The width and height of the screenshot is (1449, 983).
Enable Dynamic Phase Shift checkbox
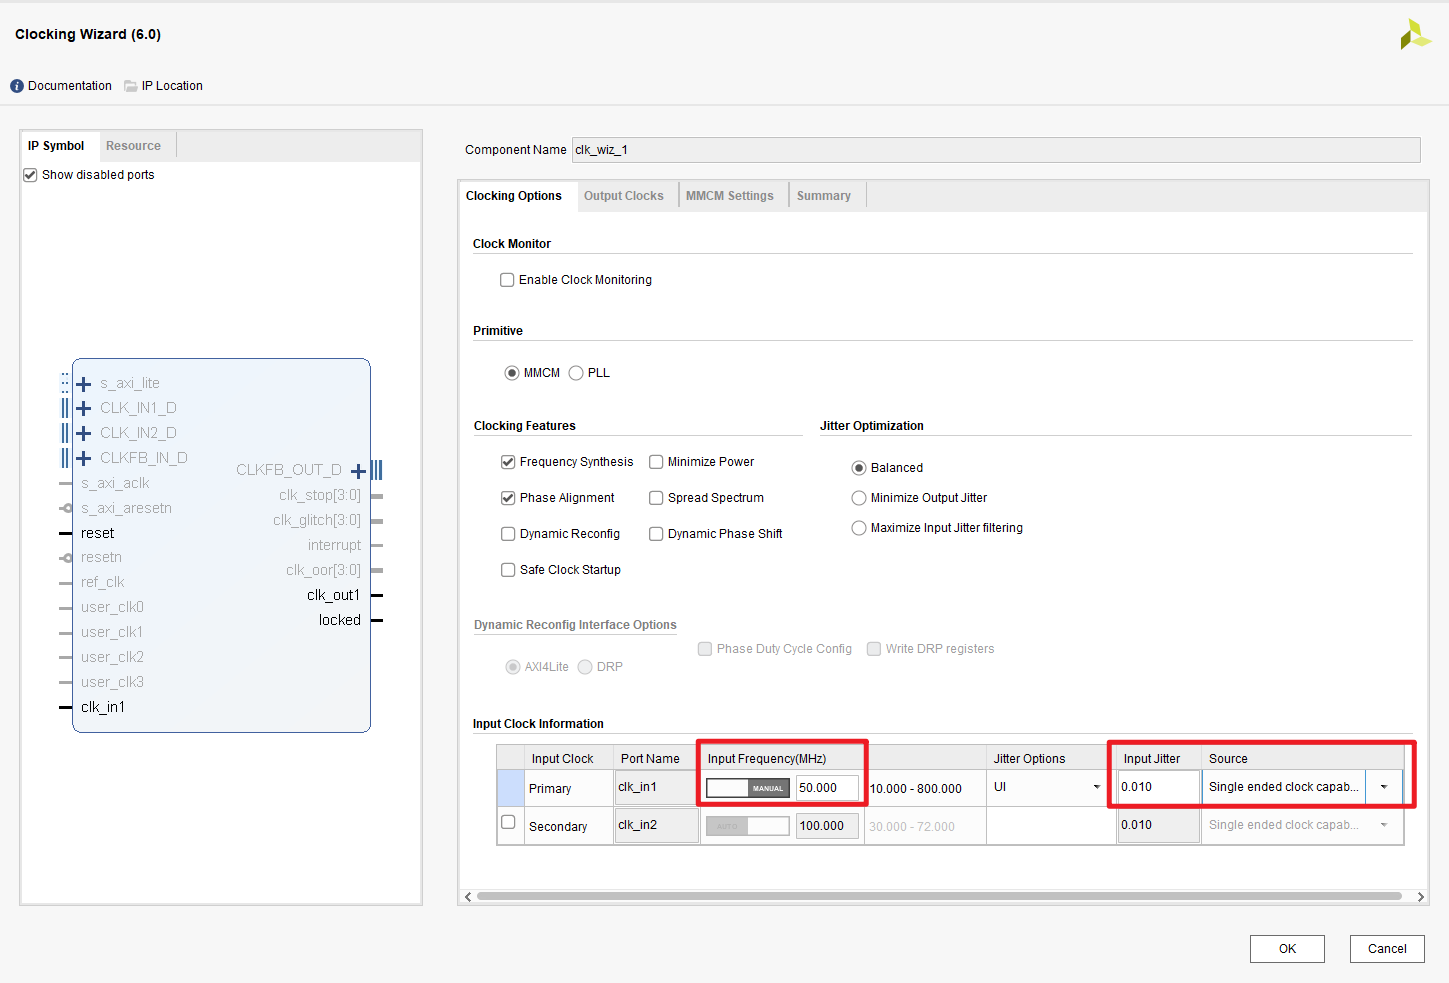coord(656,534)
